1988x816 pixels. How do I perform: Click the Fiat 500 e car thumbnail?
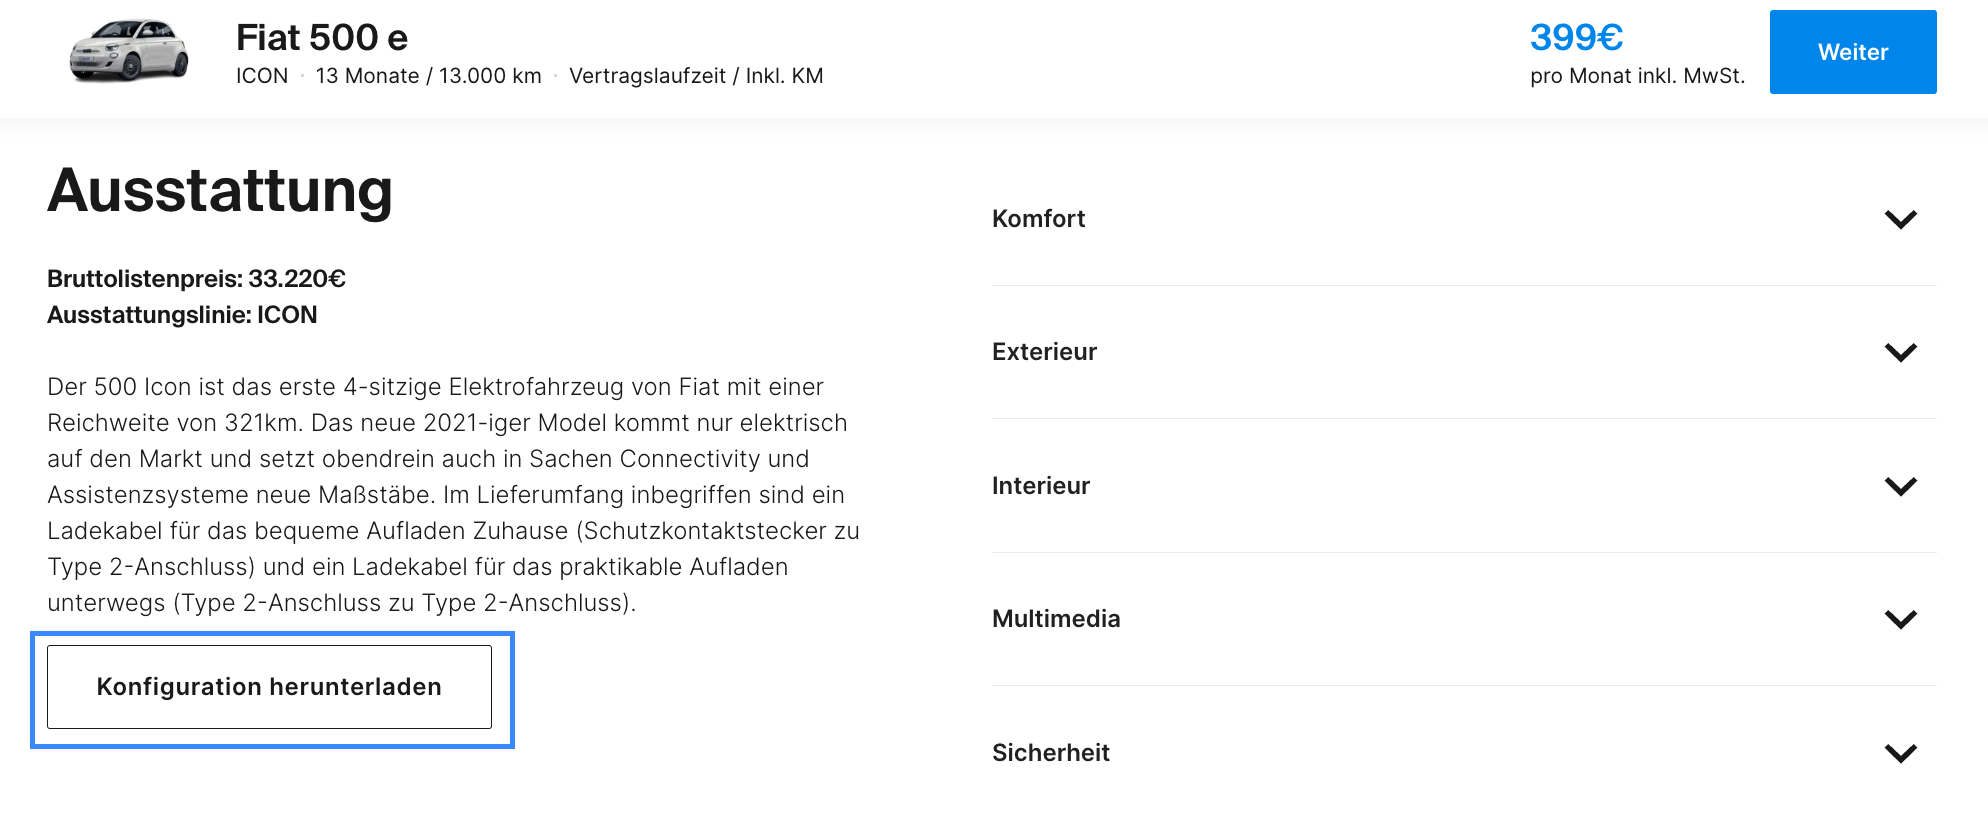pyautogui.click(x=128, y=50)
